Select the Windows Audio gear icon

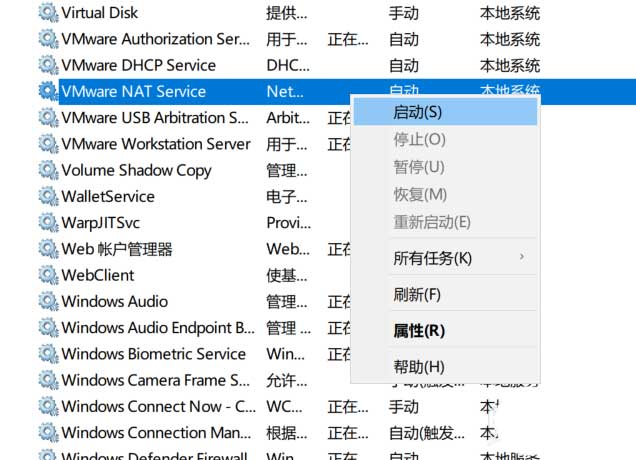tap(48, 301)
